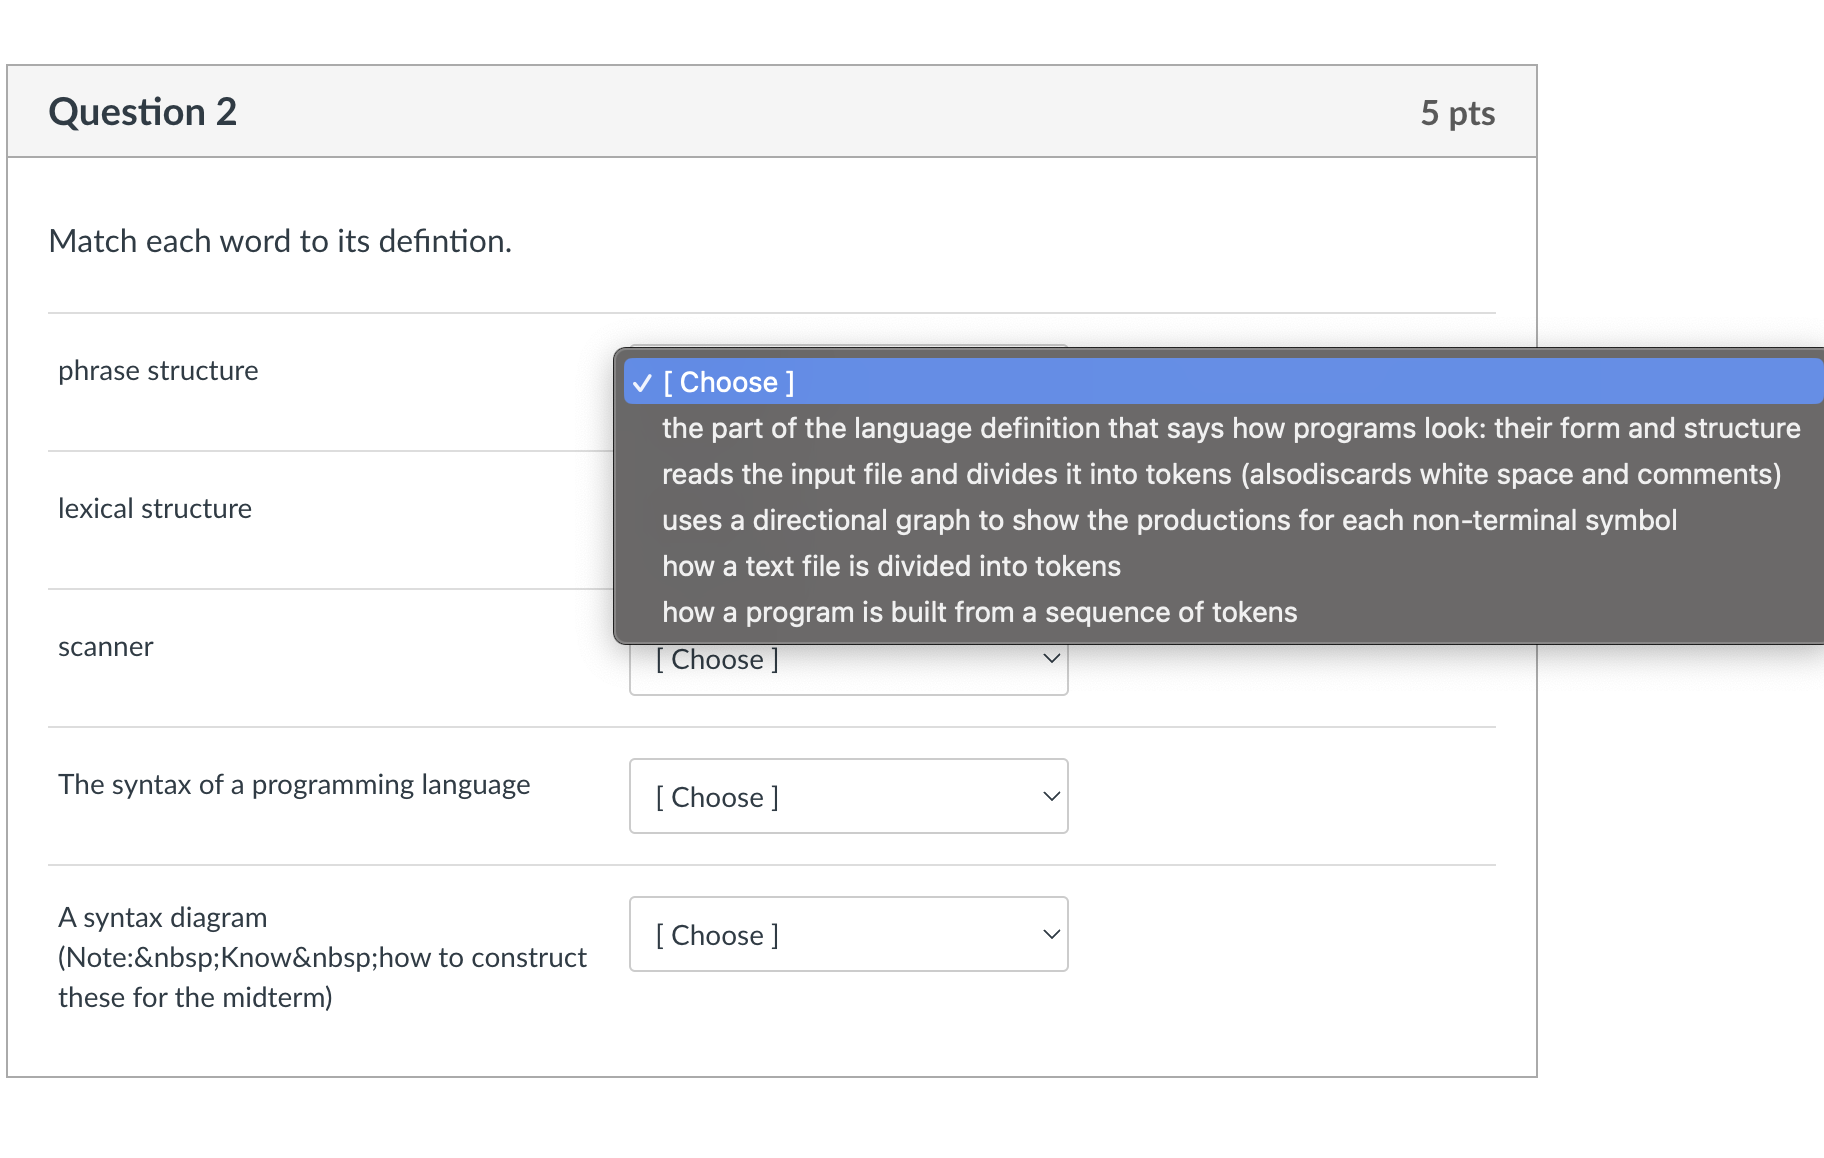Choose "how a program is built from a sequence"
Screen dimensions: 1824x1158
978,613
